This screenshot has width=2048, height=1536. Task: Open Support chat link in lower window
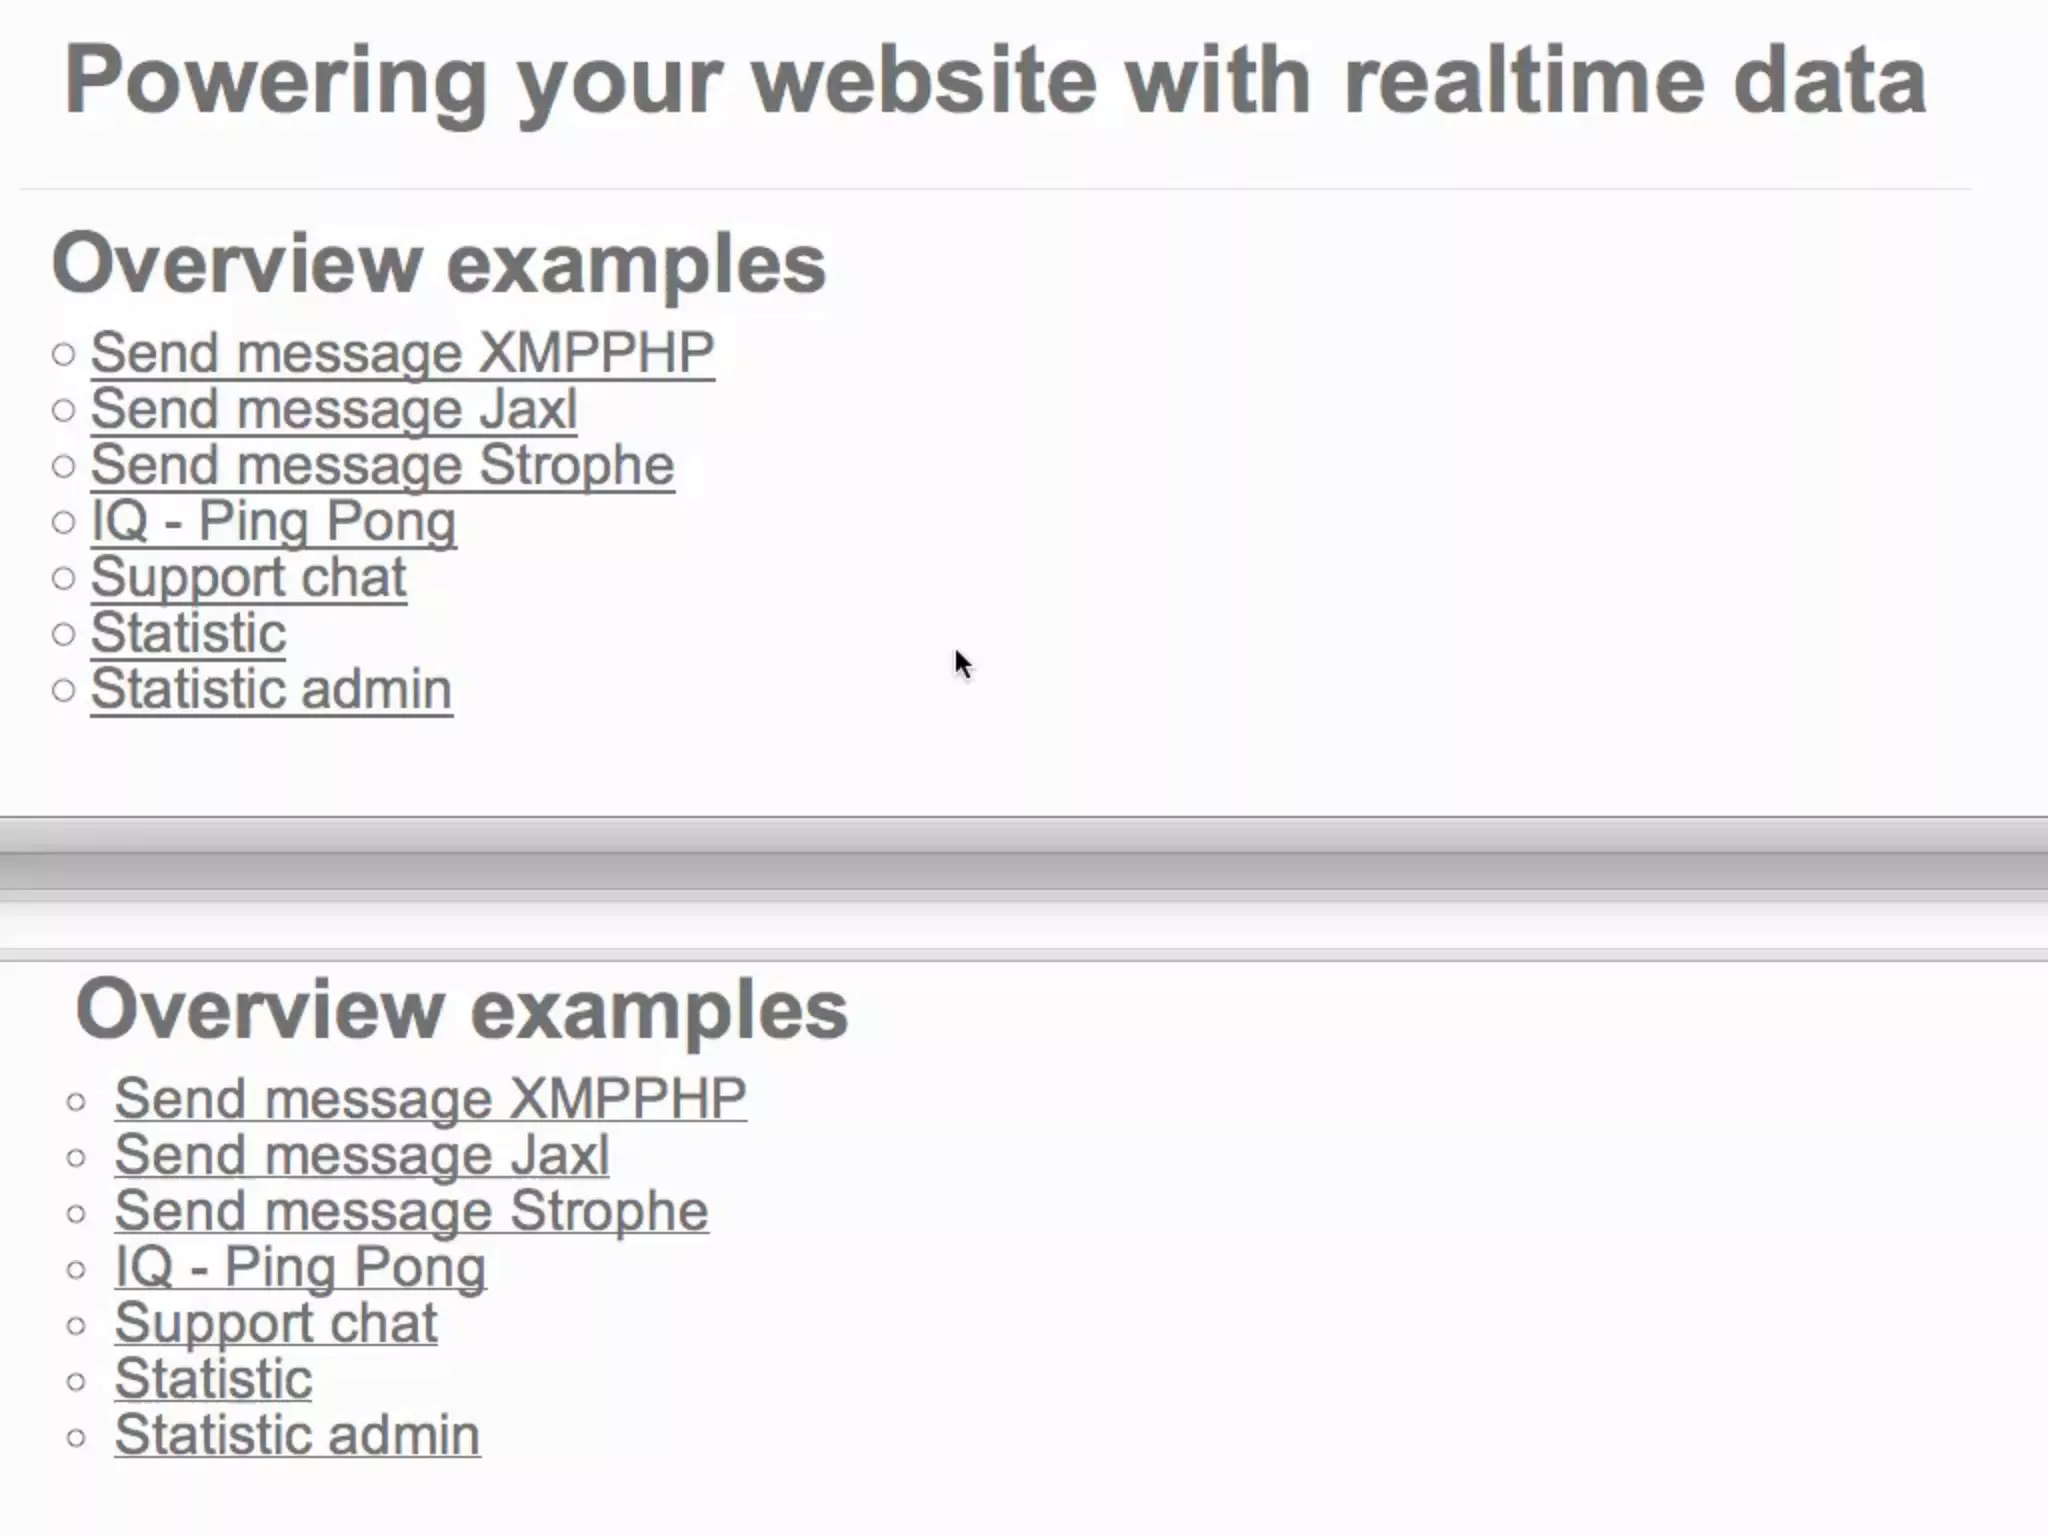pos(276,1323)
